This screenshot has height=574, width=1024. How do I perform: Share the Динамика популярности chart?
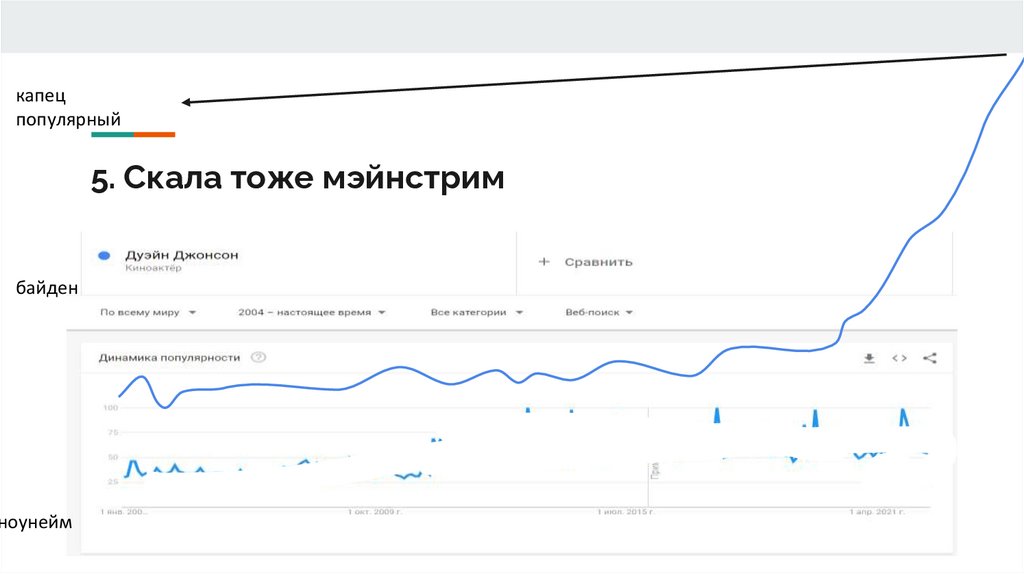tap(930, 358)
